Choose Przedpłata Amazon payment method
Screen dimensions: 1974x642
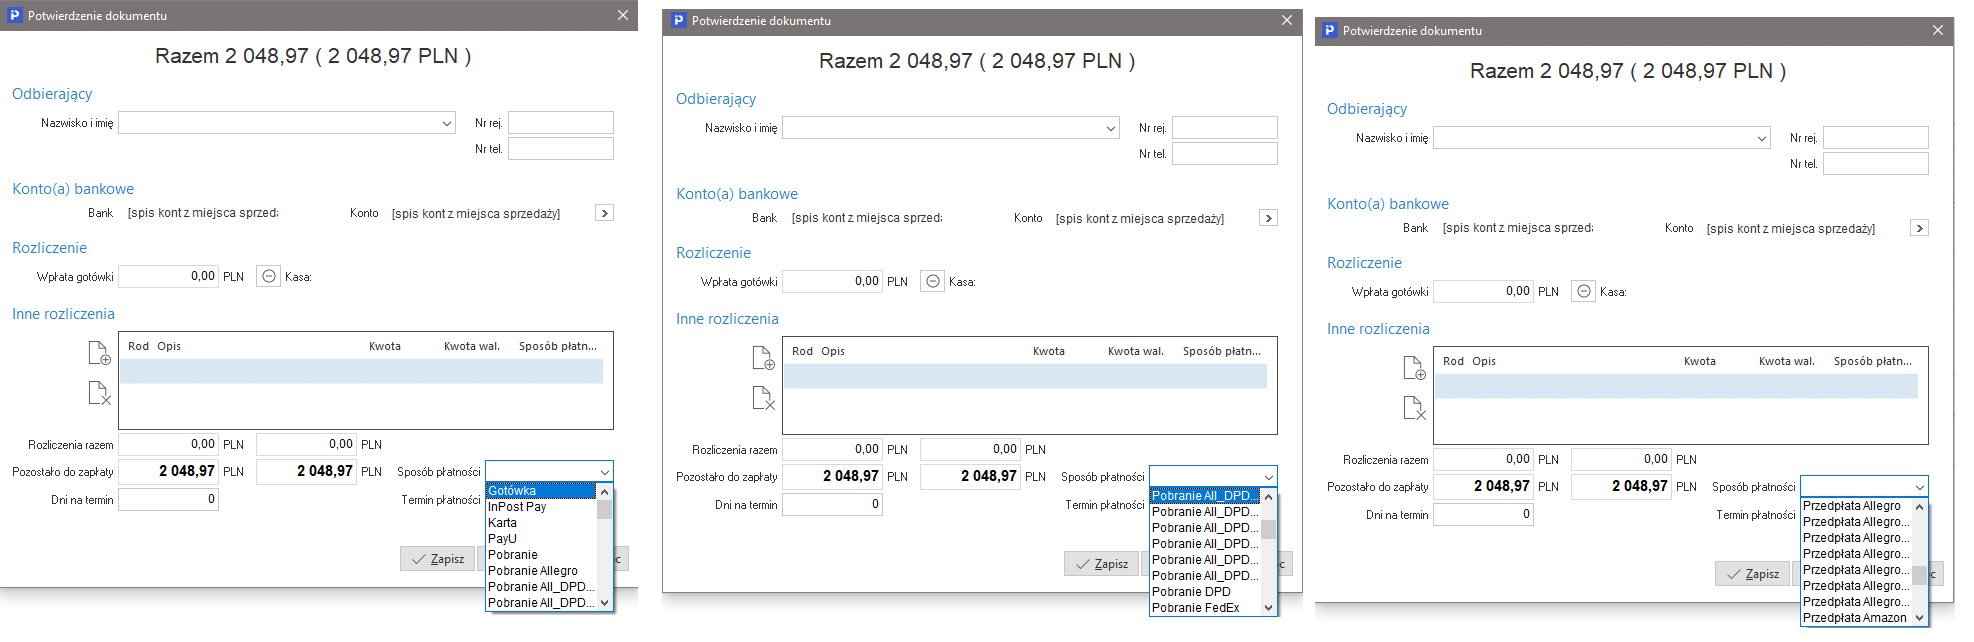[1856, 618]
